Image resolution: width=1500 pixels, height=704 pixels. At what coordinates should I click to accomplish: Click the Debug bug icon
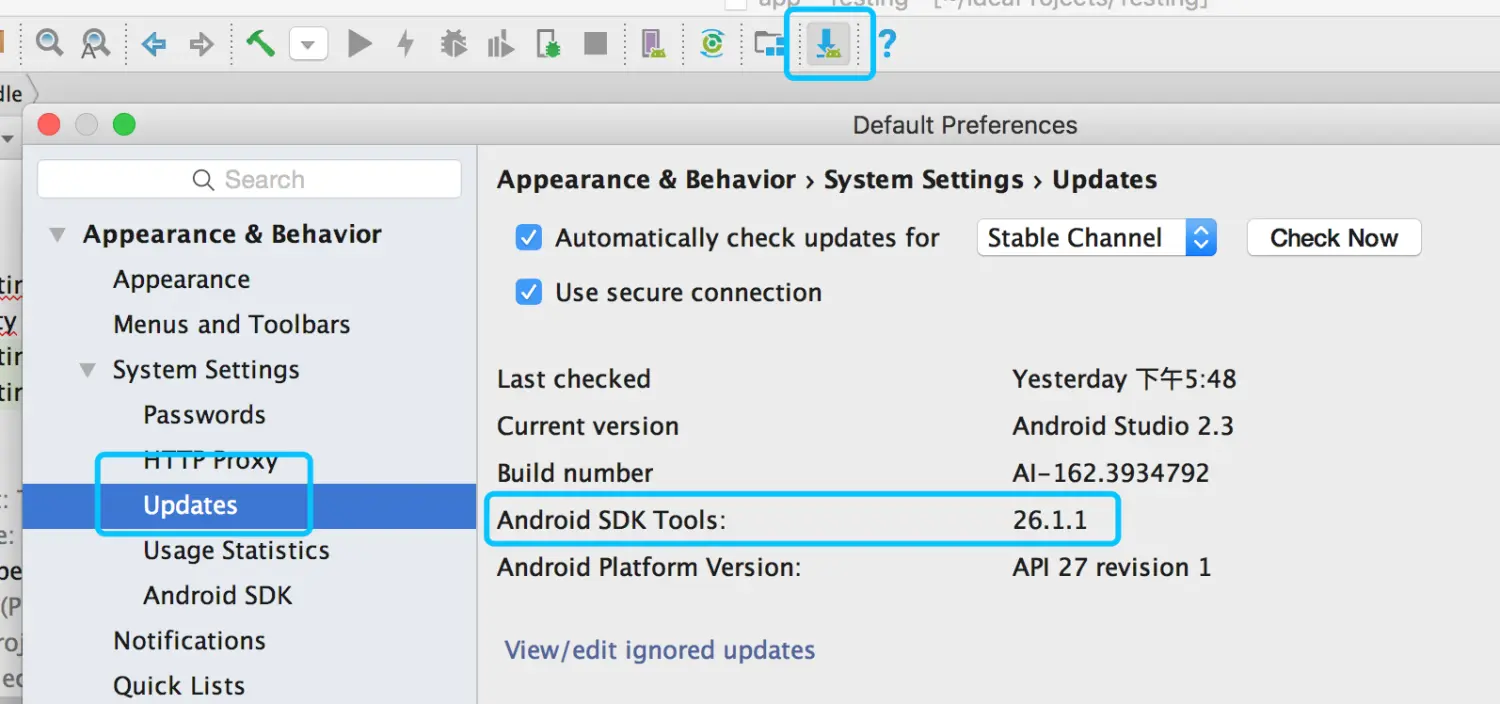pos(454,43)
